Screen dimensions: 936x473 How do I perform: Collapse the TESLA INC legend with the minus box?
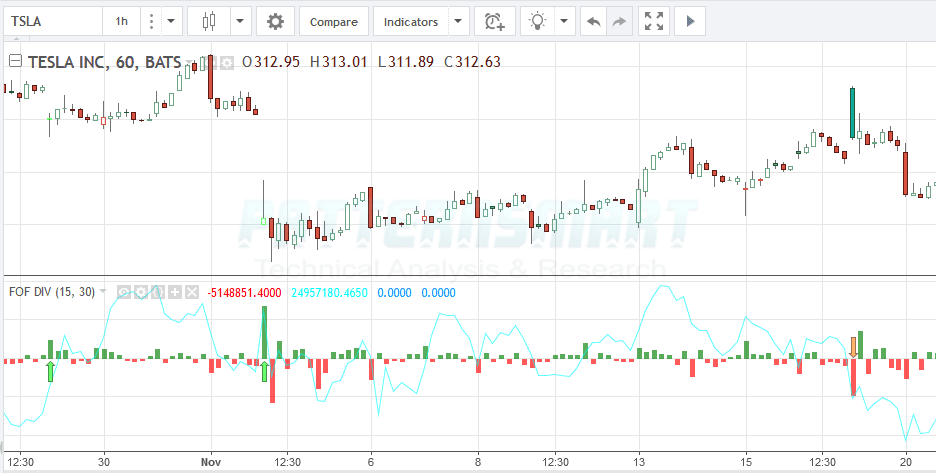(x=16, y=61)
